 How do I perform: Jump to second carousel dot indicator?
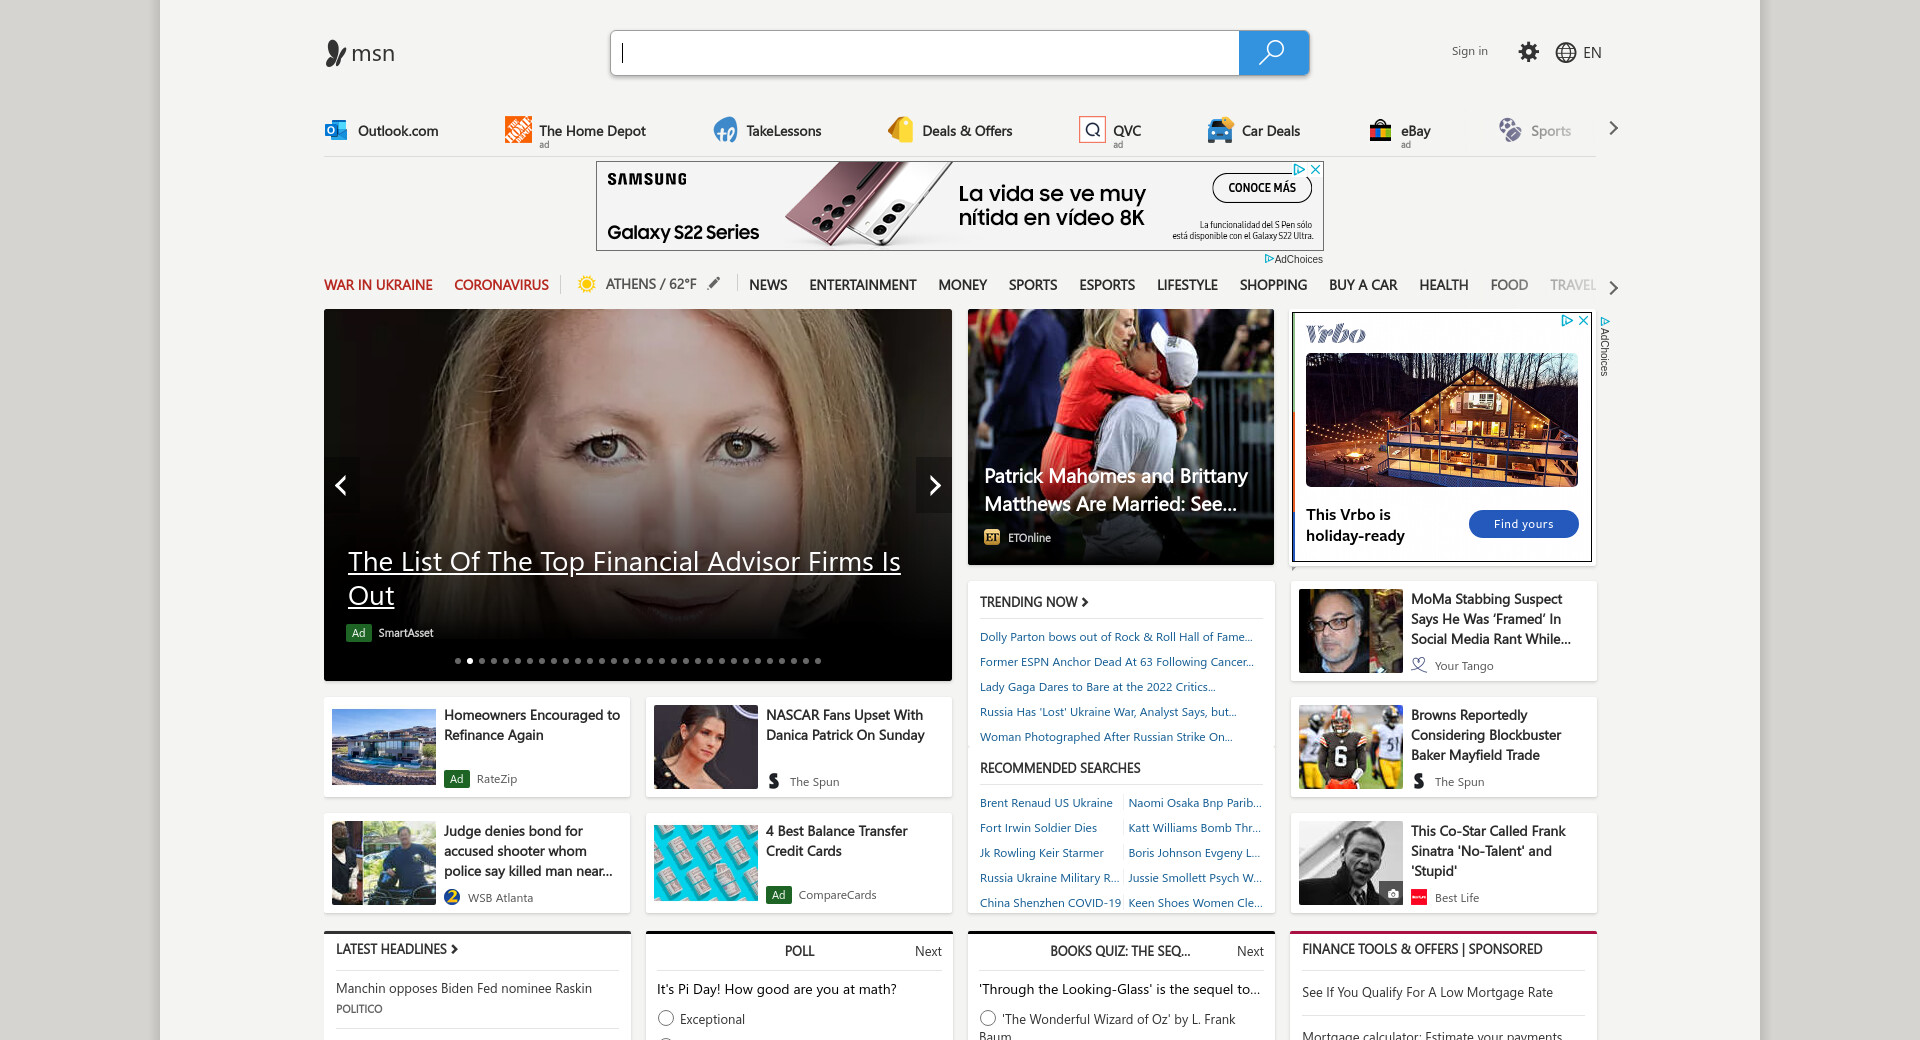pyautogui.click(x=470, y=661)
